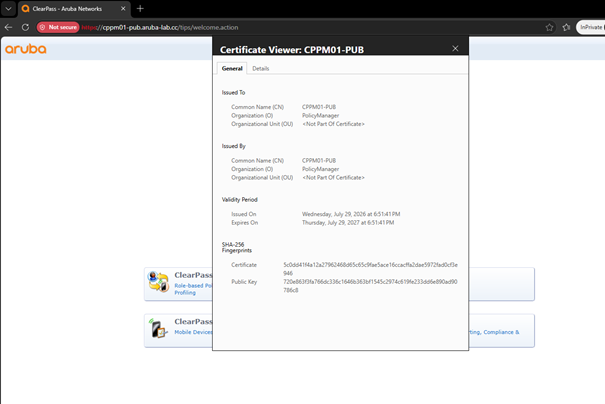
Task: Click Issued By Not Part Of Certificate value
Action: click(333, 177)
